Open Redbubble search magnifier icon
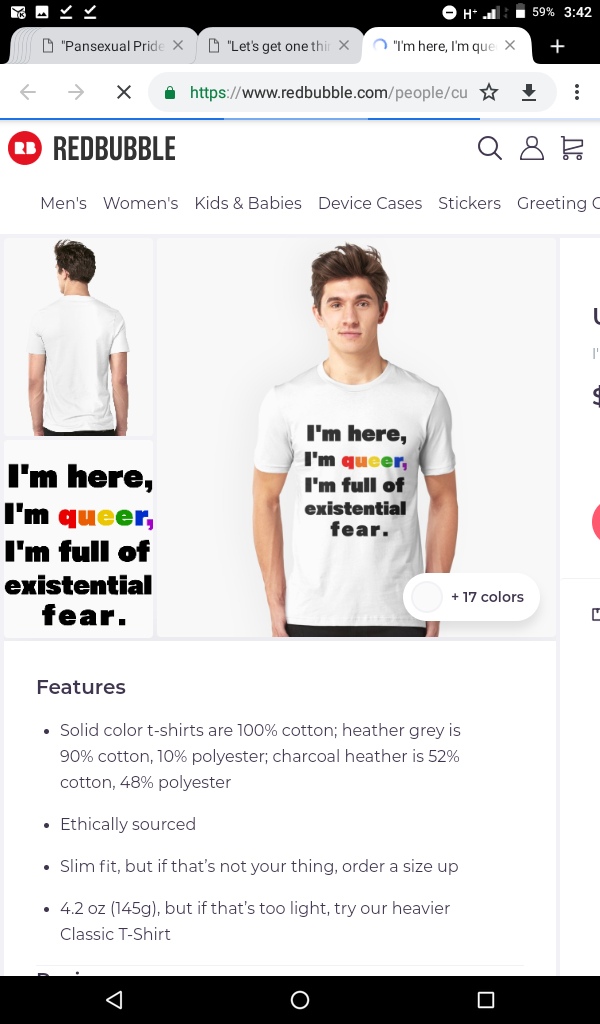The width and height of the screenshot is (600, 1024). point(489,149)
